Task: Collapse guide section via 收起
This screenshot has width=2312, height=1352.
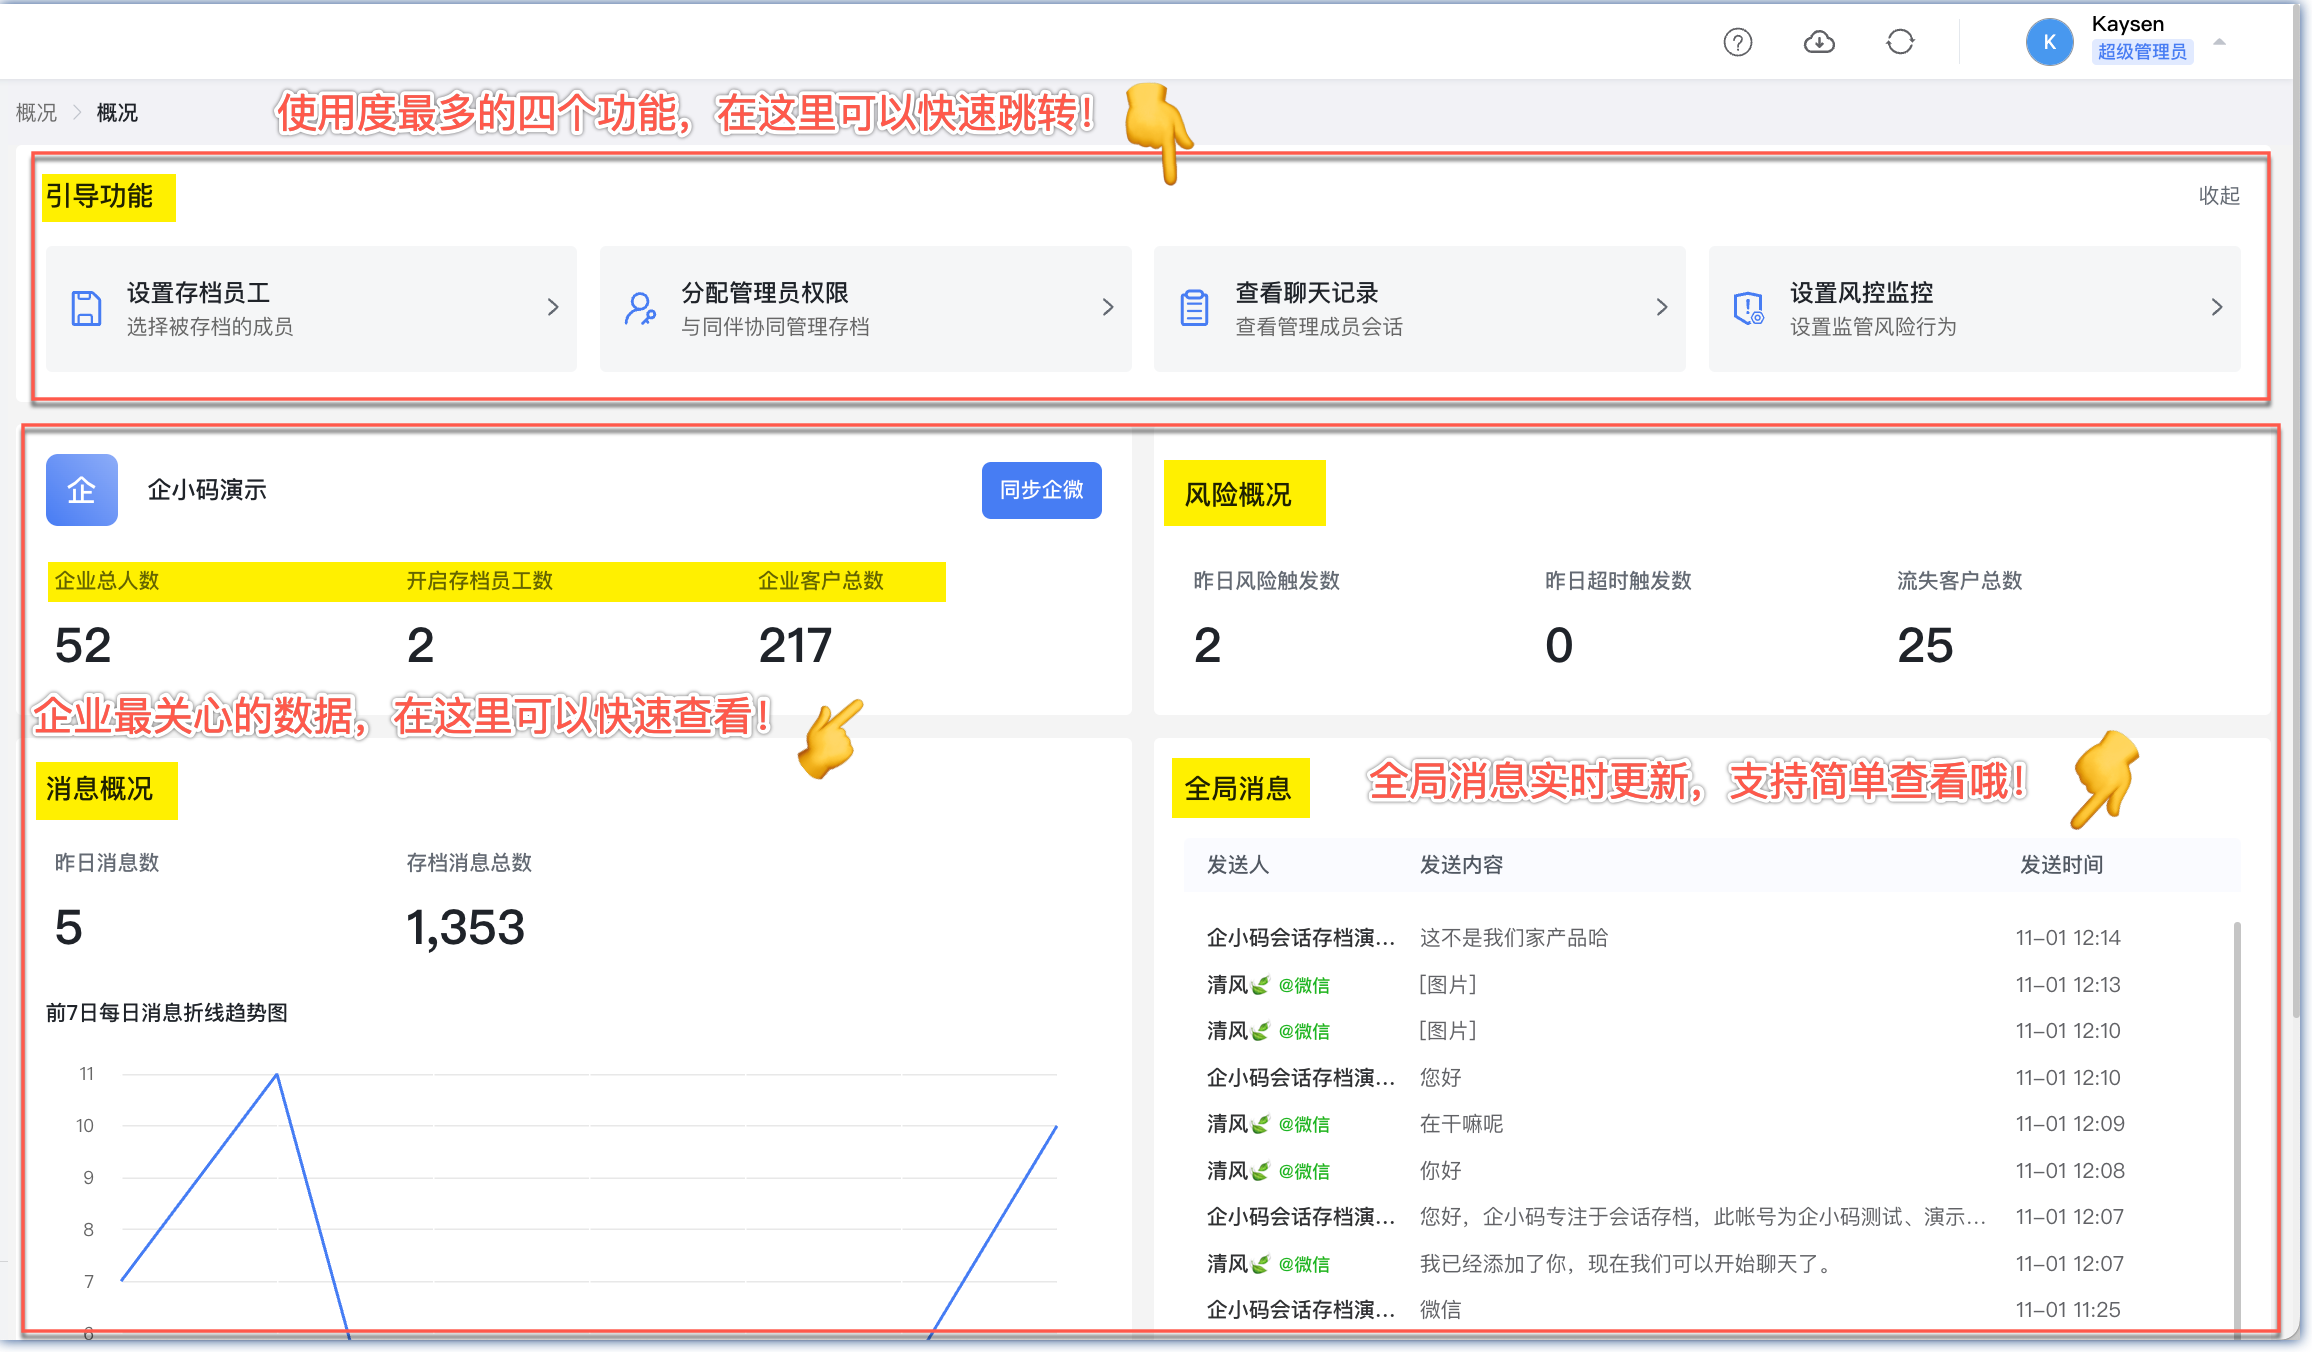Action: point(2218,196)
